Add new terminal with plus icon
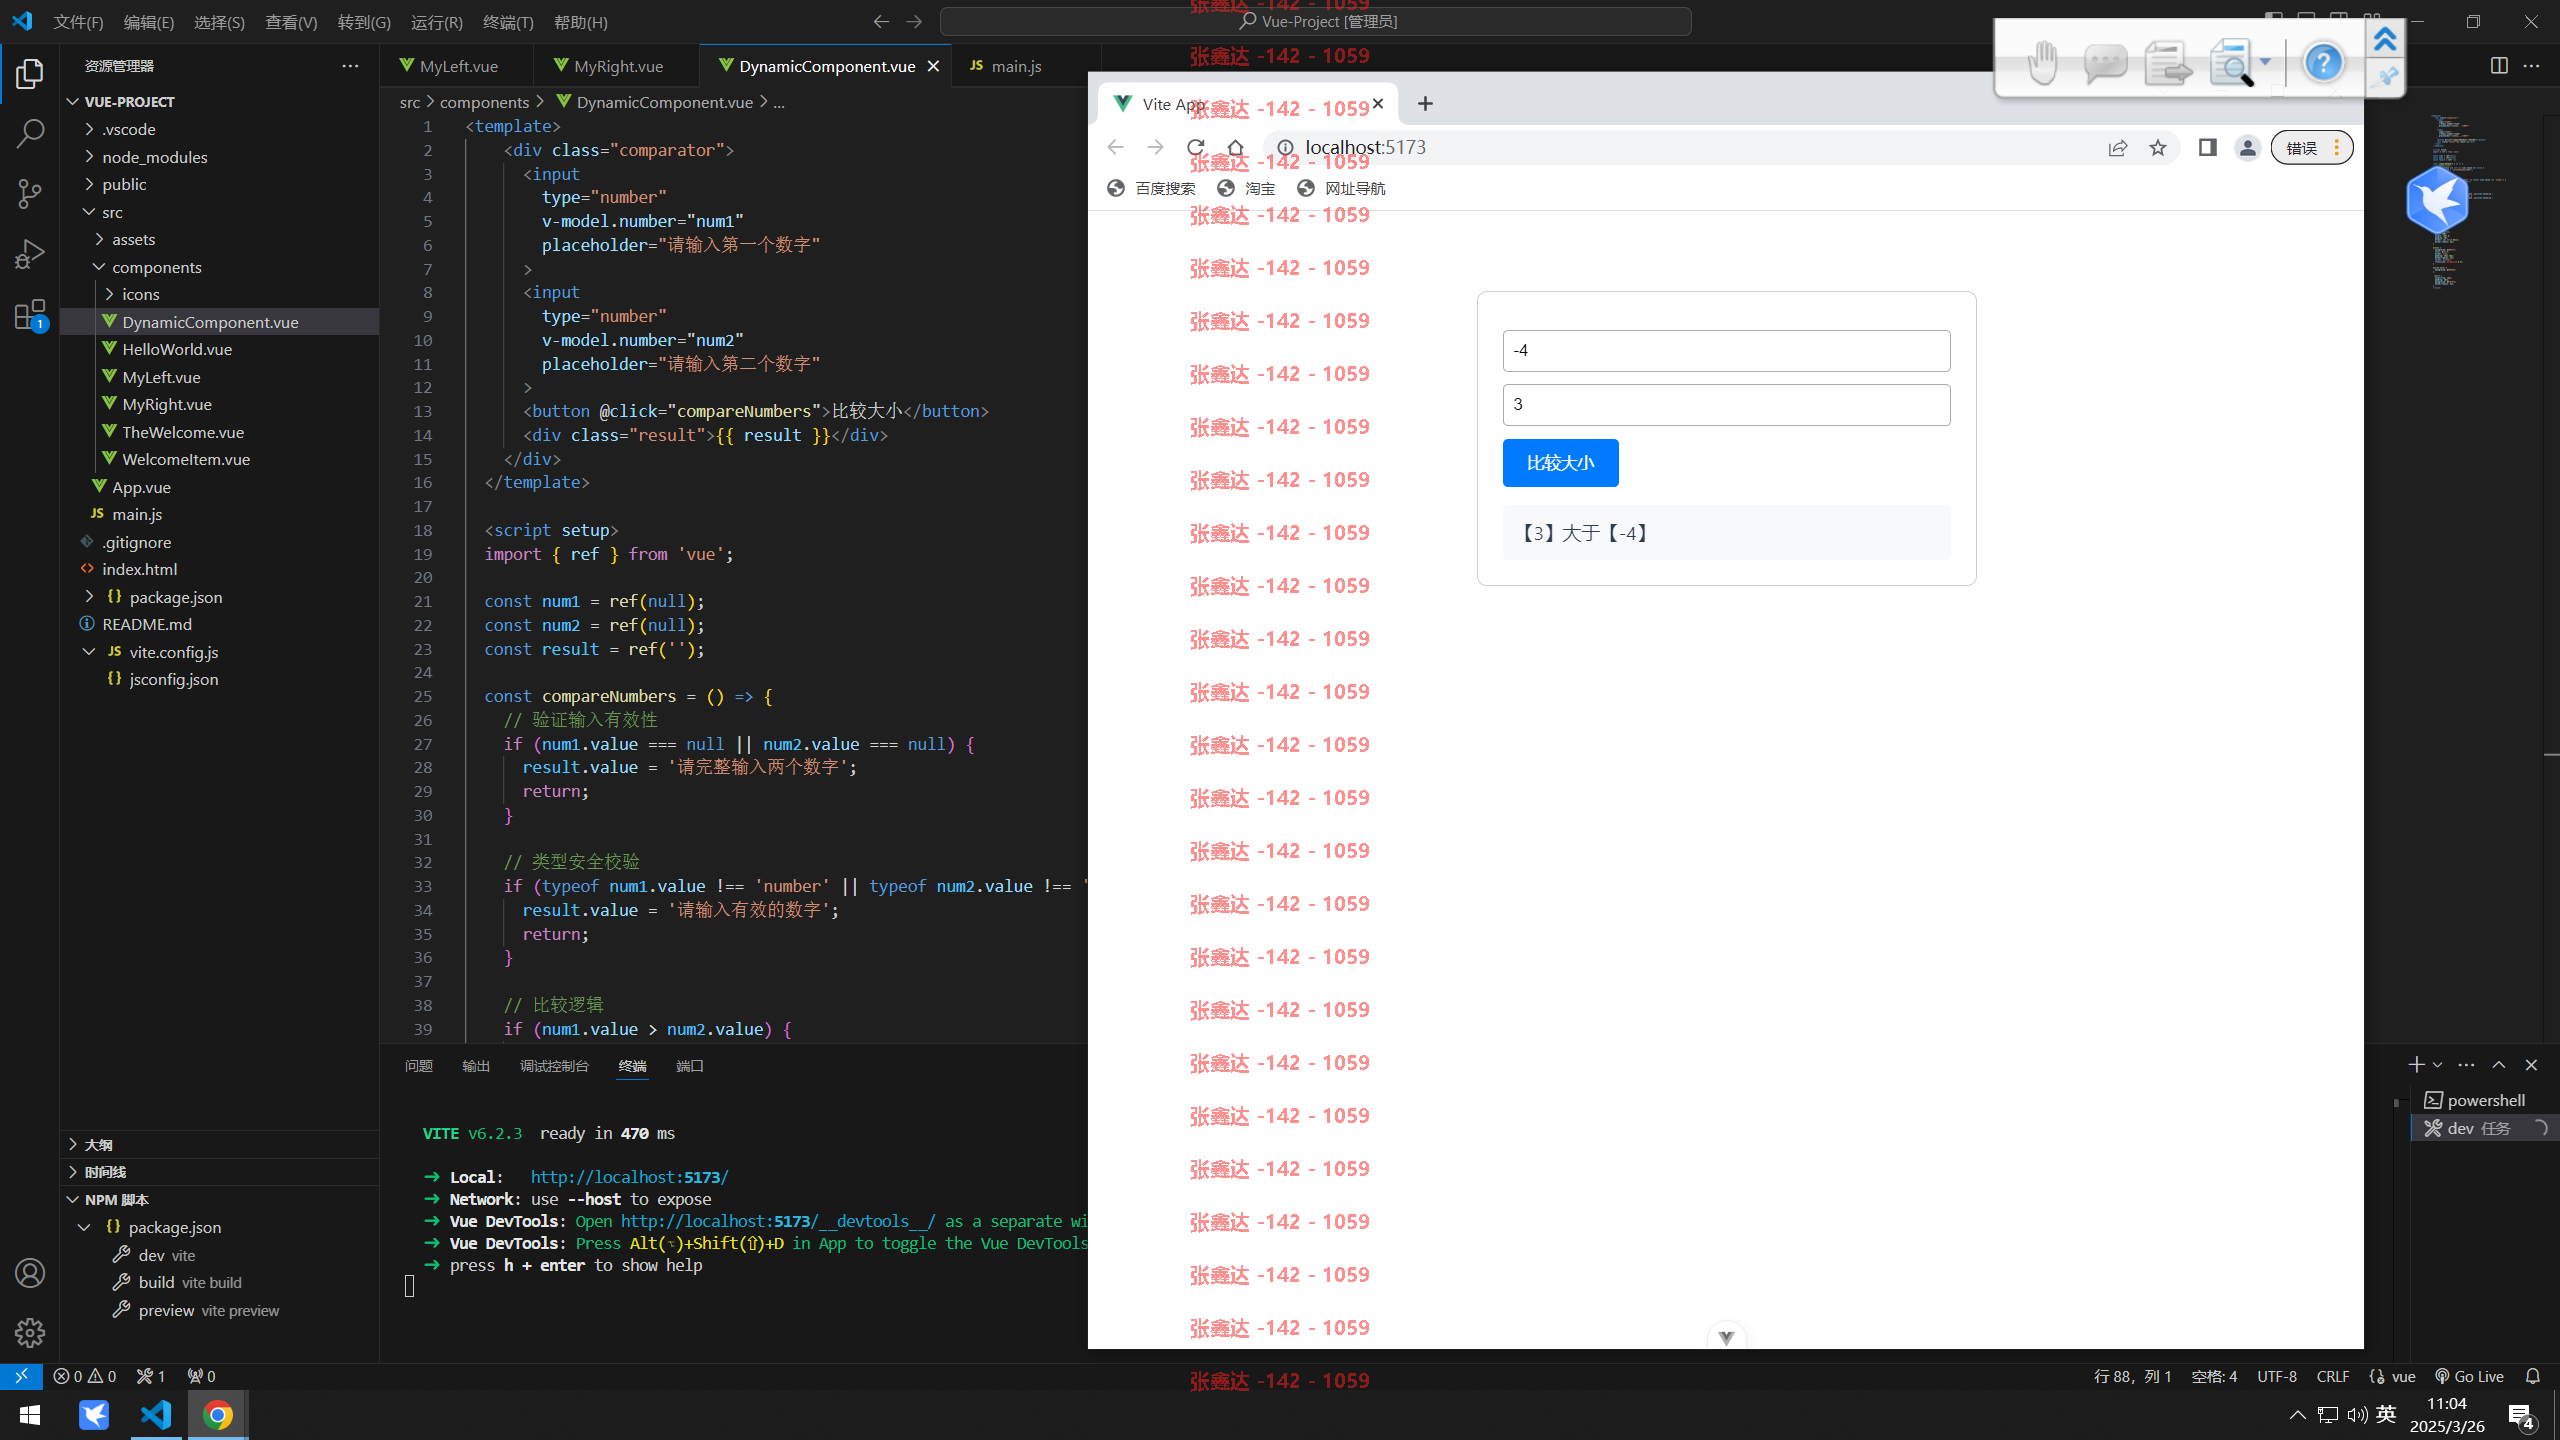This screenshot has height=1440, width=2560. tap(2416, 1065)
